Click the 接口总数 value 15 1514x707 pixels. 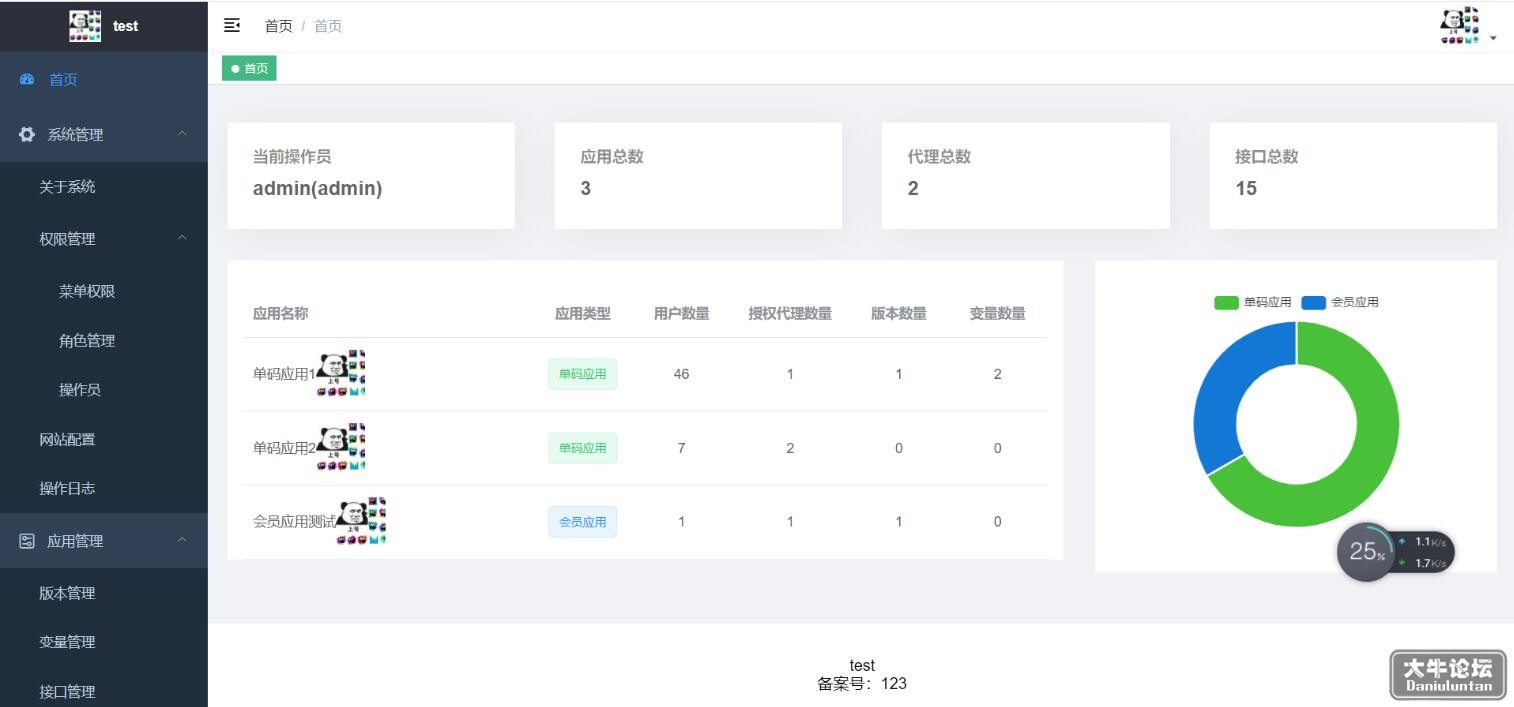point(1246,188)
